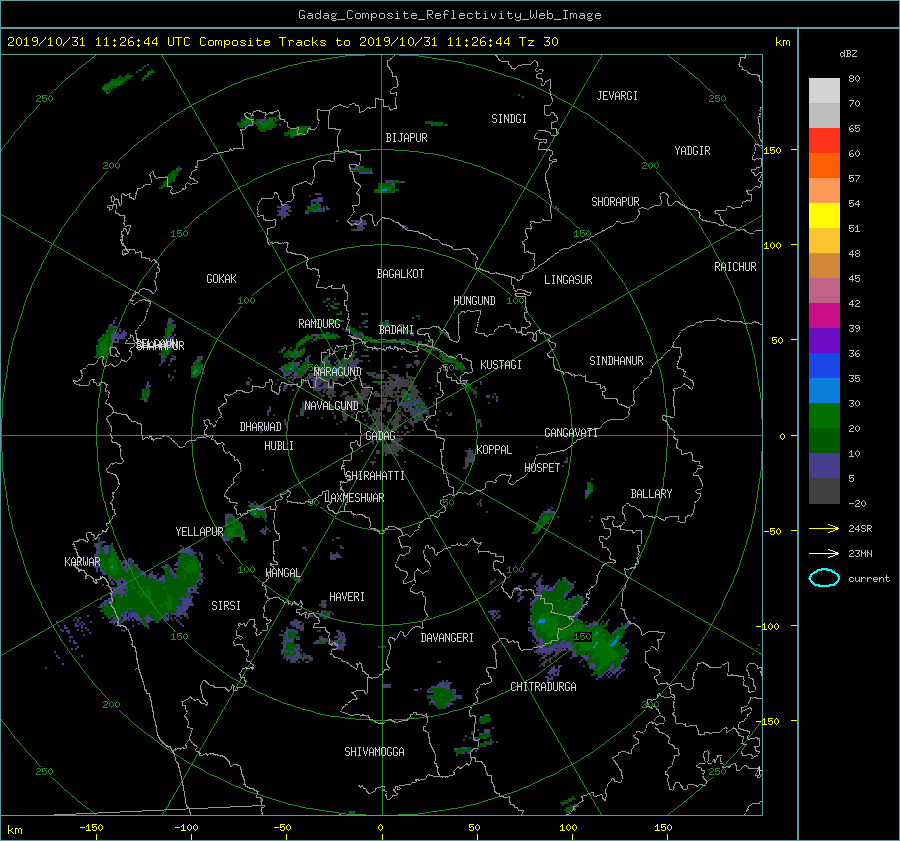The width and height of the screenshot is (900, 841).
Task: Click the white 23MN arrow legend icon
Action: coord(824,553)
